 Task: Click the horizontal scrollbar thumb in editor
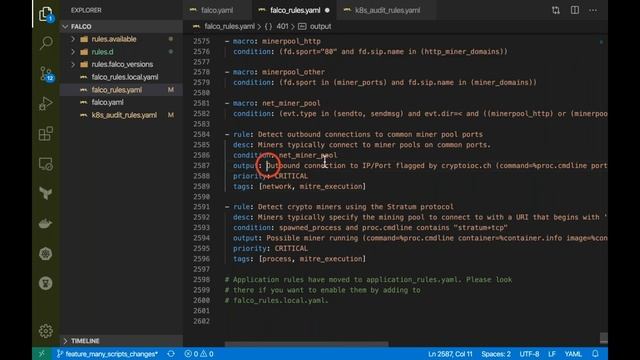pyautogui.click(x=306, y=344)
